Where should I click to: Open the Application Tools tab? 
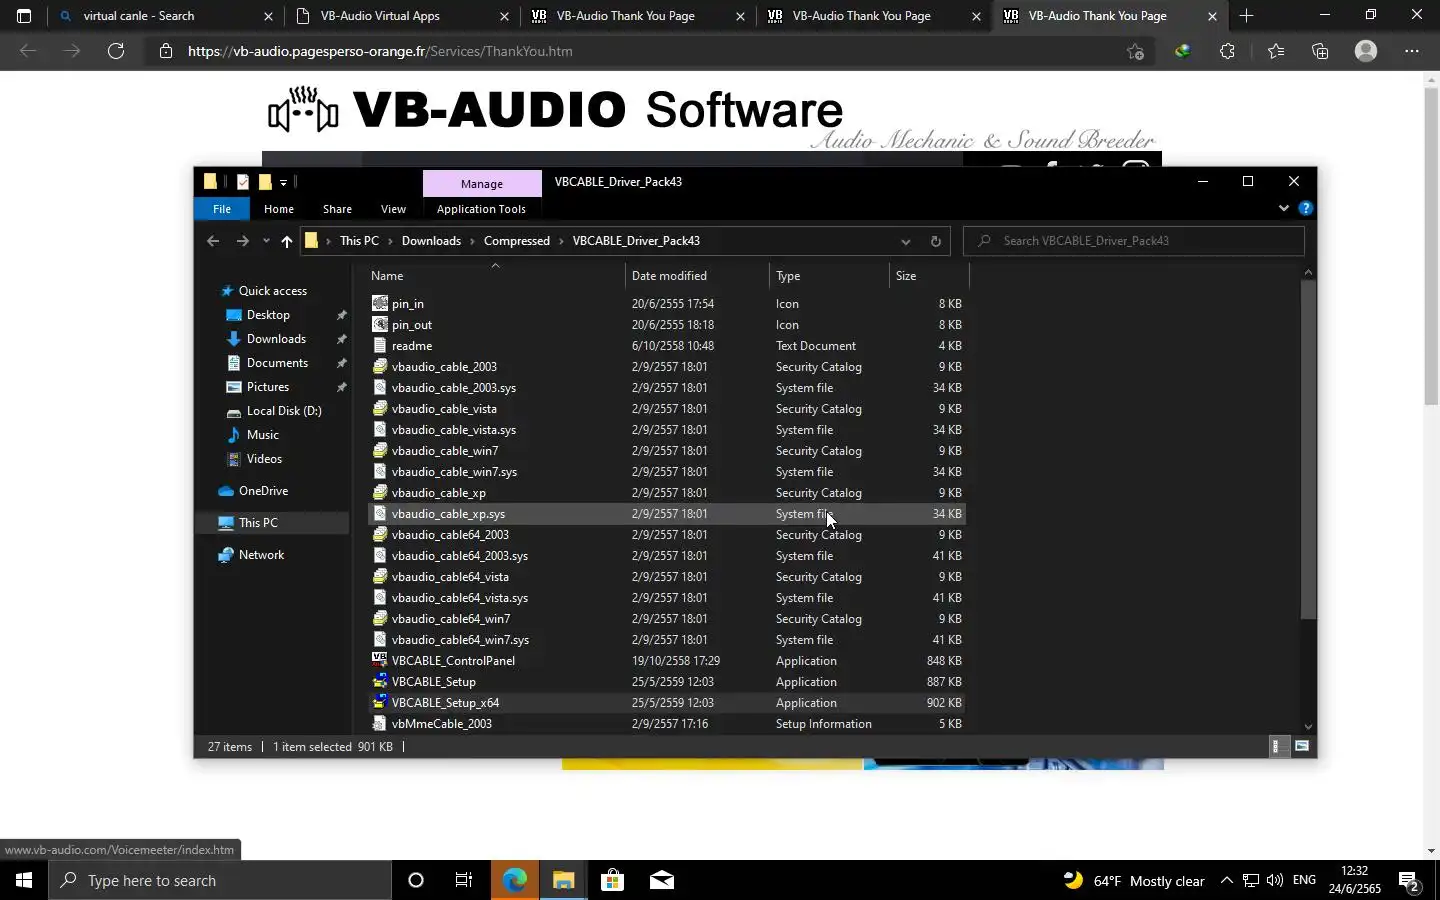pos(481,209)
